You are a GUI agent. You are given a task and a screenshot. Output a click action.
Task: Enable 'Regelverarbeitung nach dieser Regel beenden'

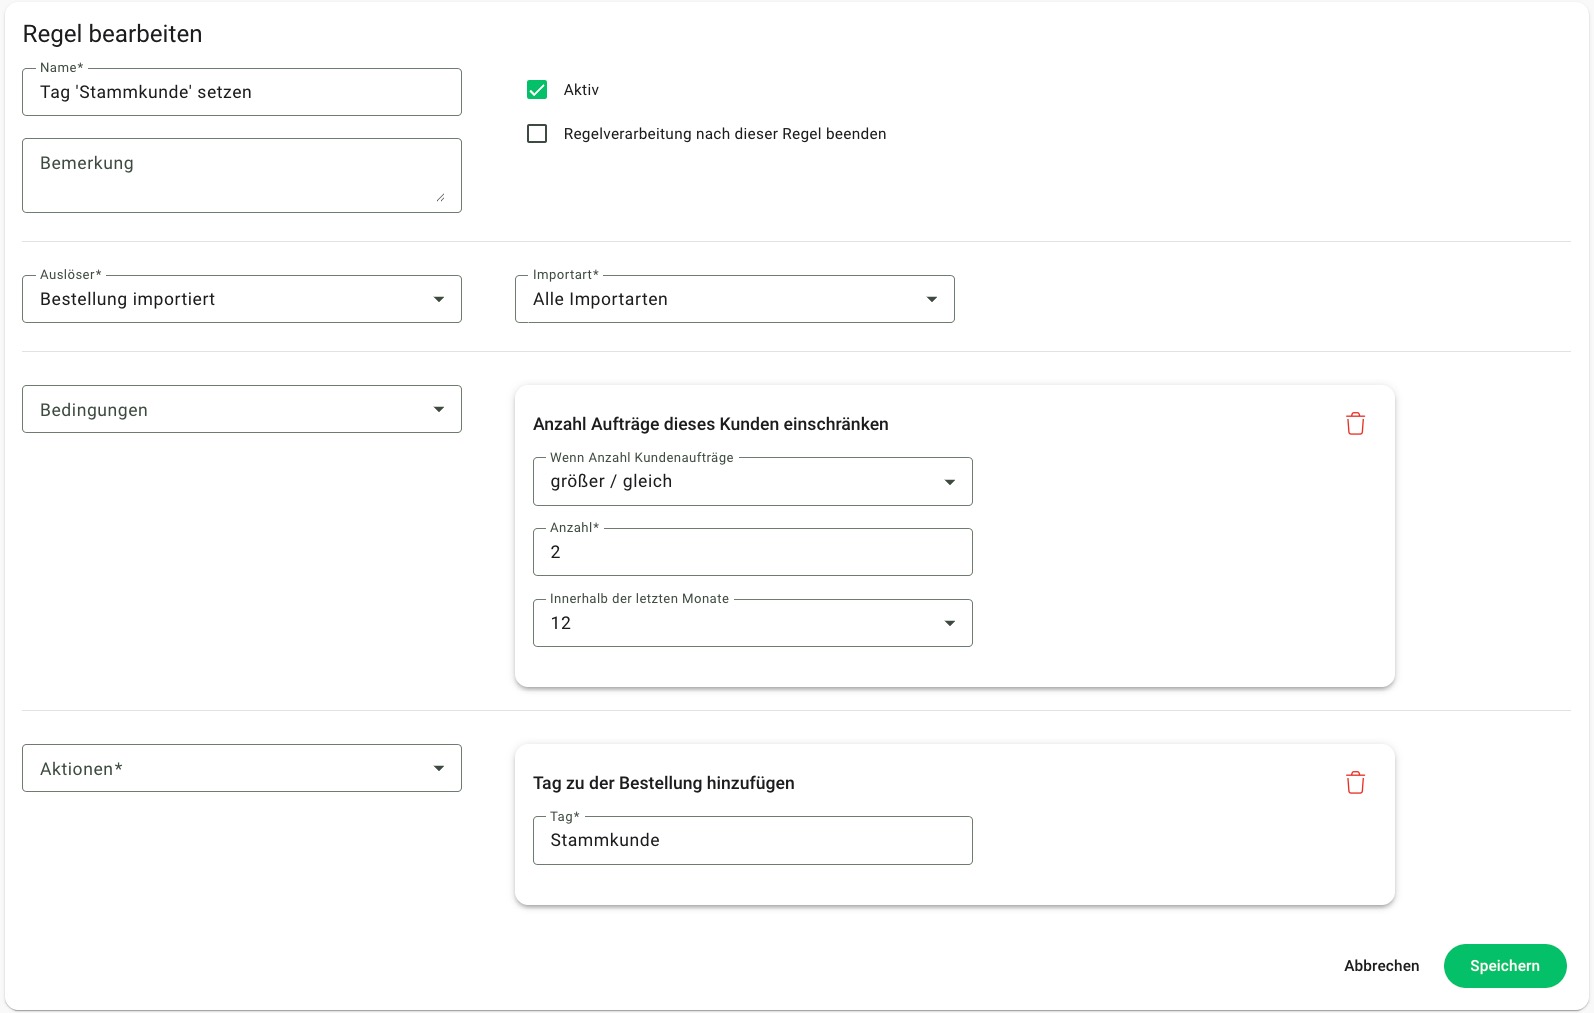[537, 134]
